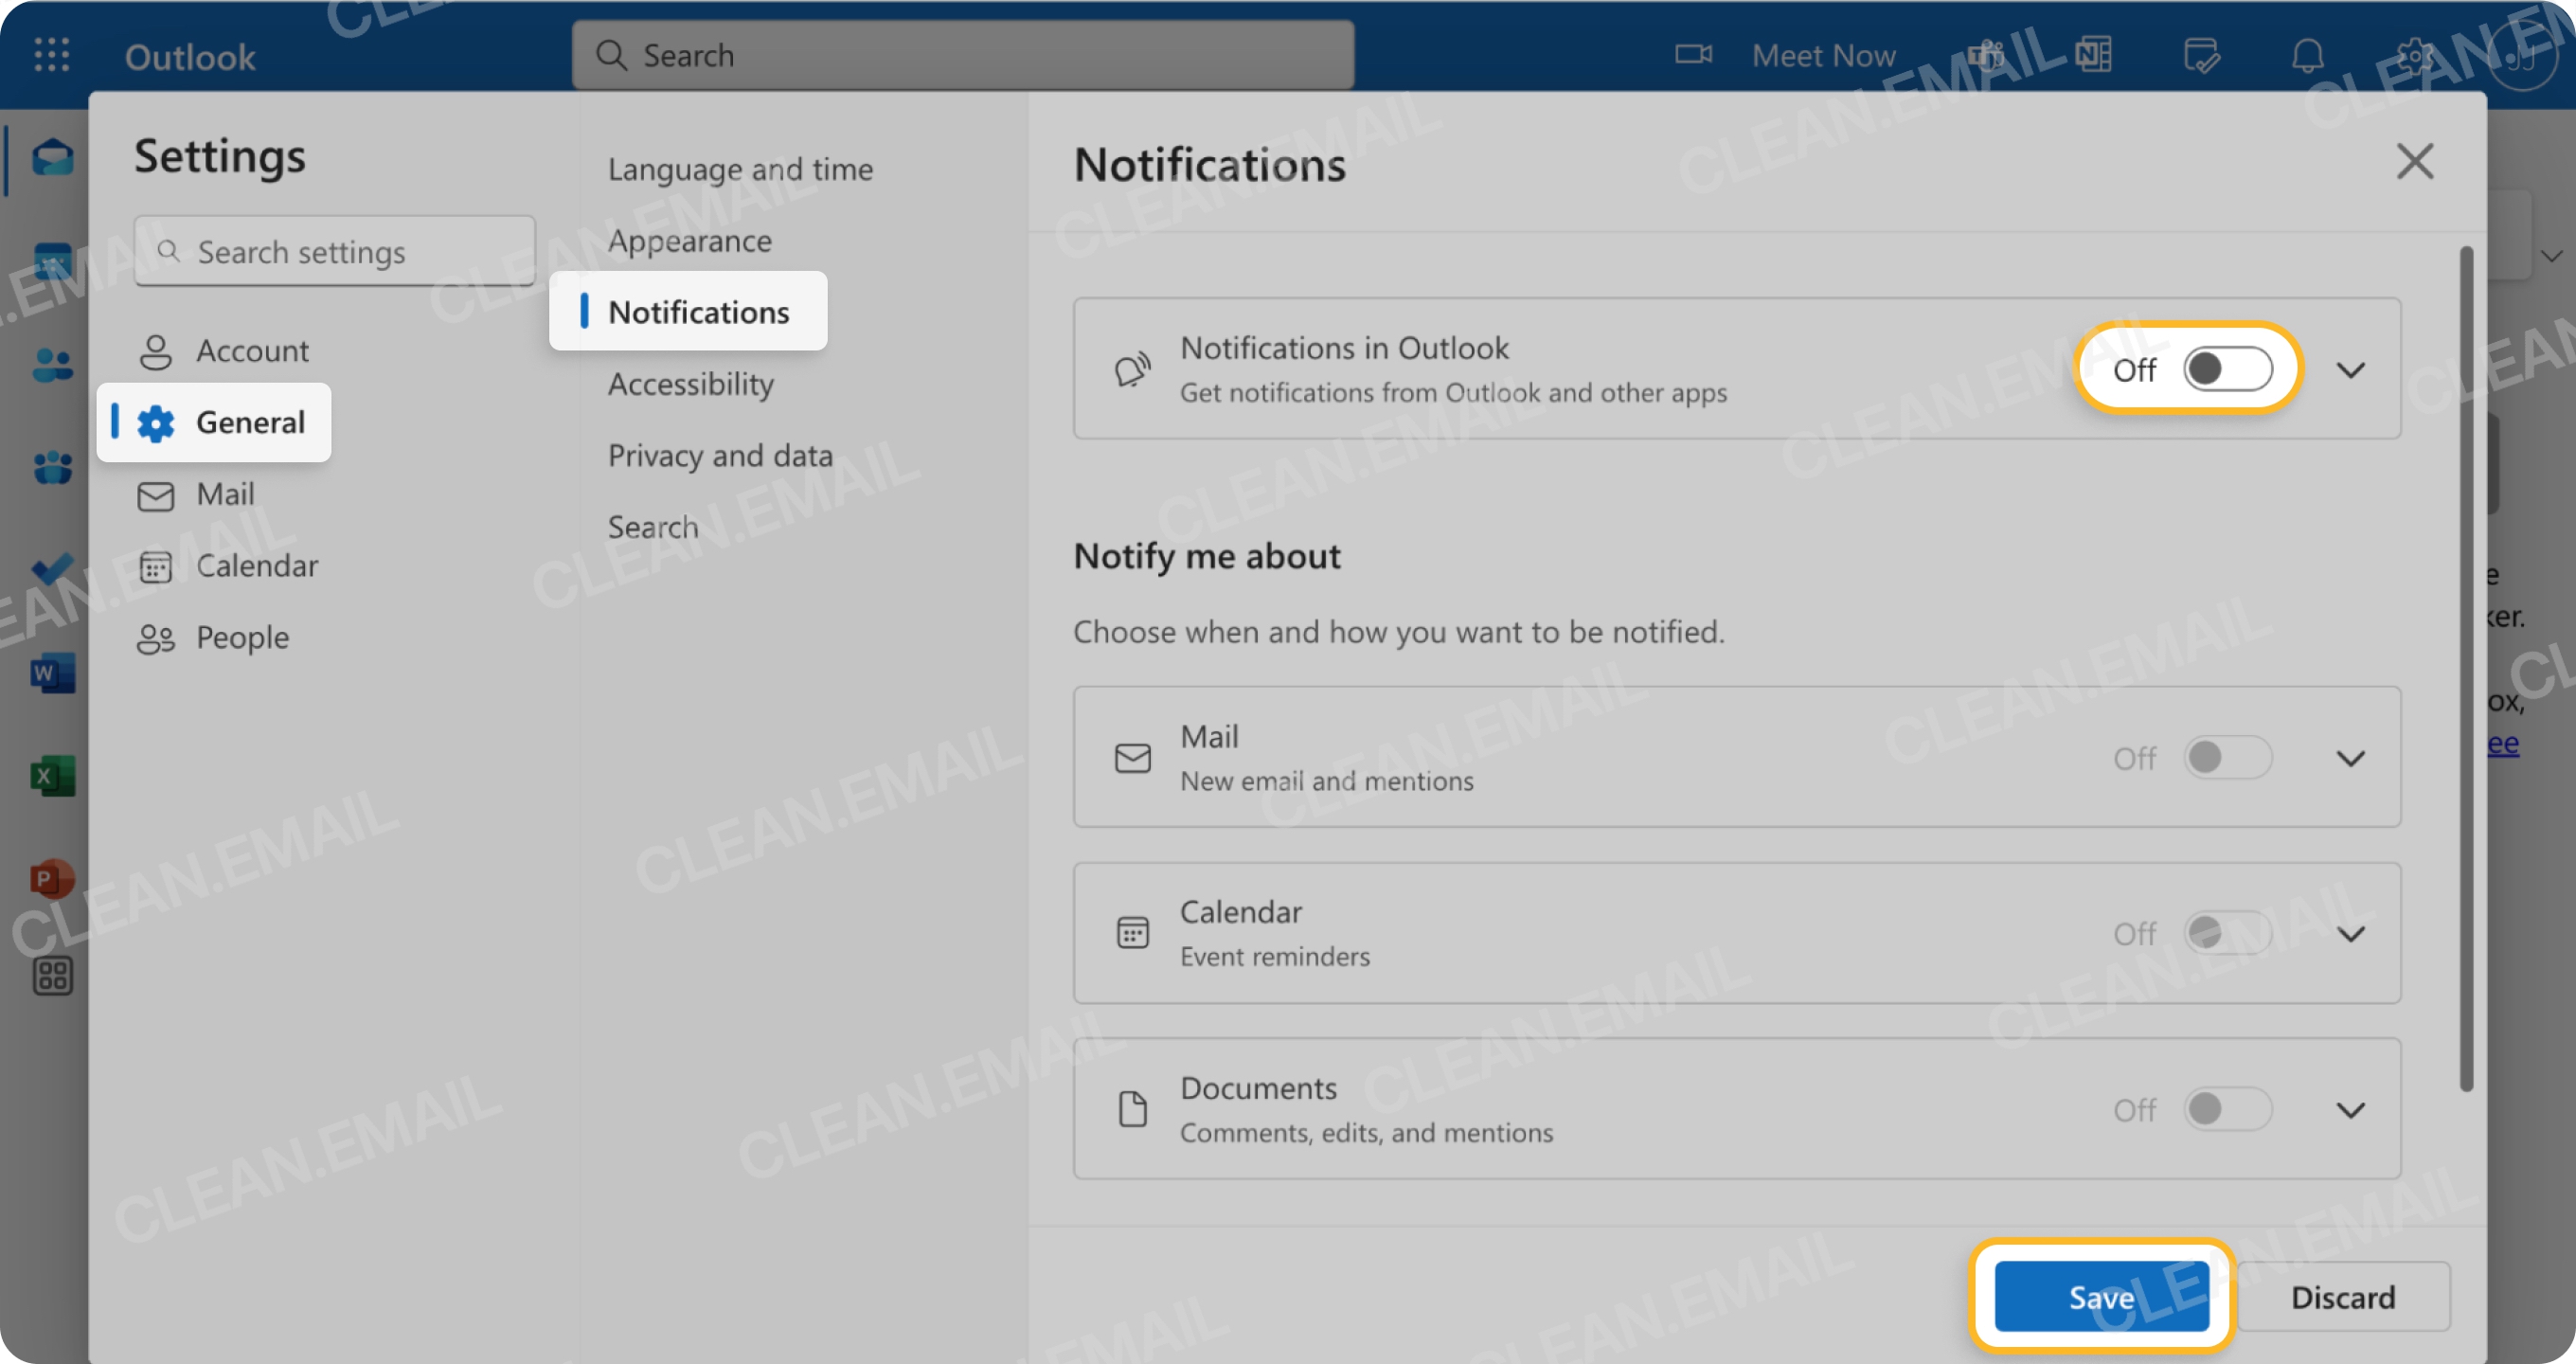
Task: Open To Do checkmark app
Action: coord(52,570)
